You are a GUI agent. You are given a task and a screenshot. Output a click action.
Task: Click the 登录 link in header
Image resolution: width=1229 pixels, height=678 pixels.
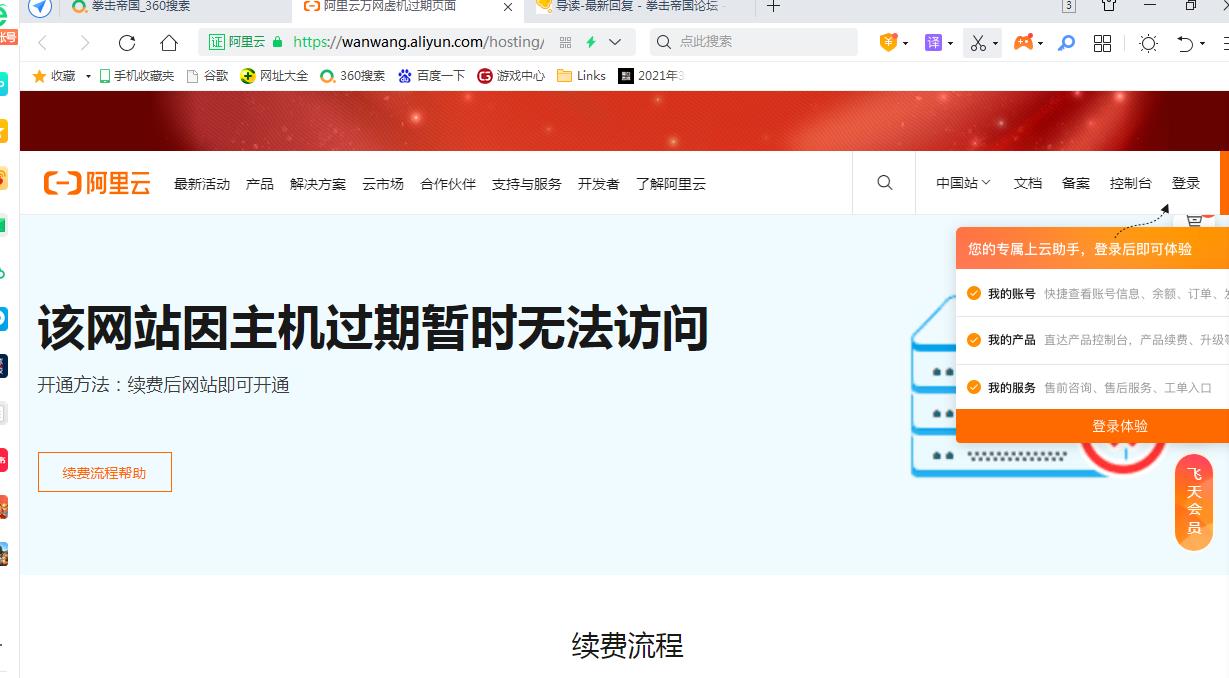(x=1186, y=183)
